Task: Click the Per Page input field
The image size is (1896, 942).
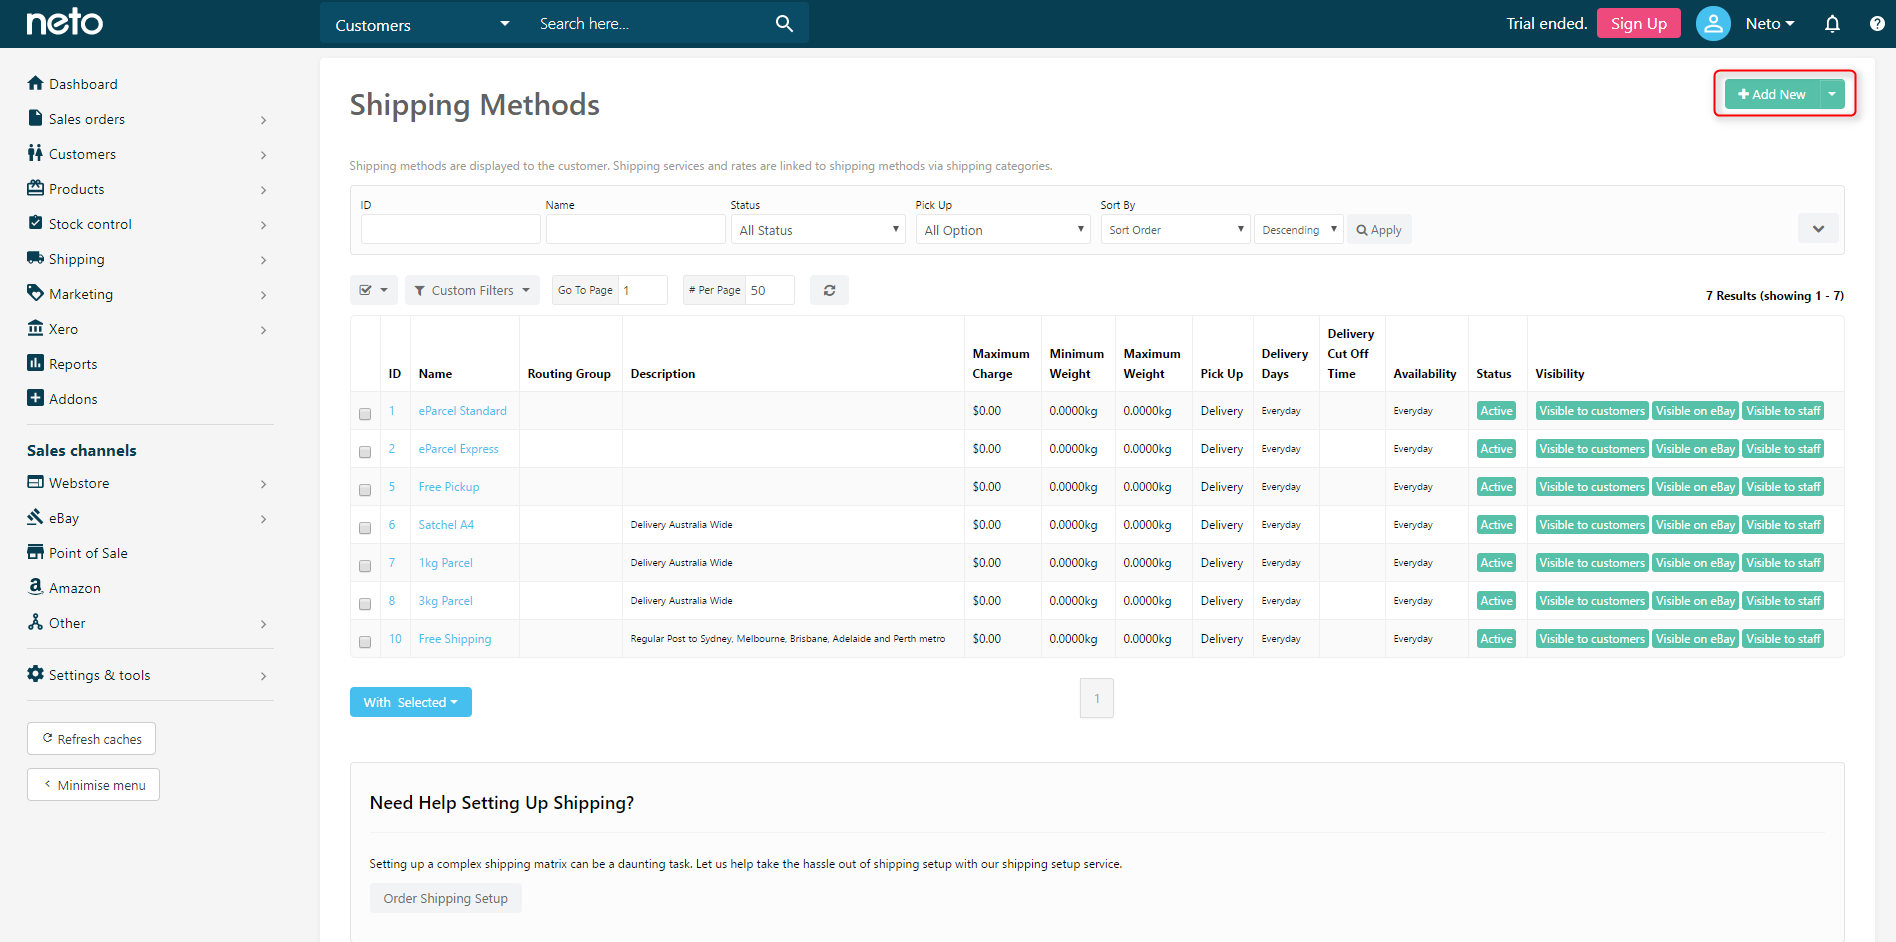Action: coord(770,290)
